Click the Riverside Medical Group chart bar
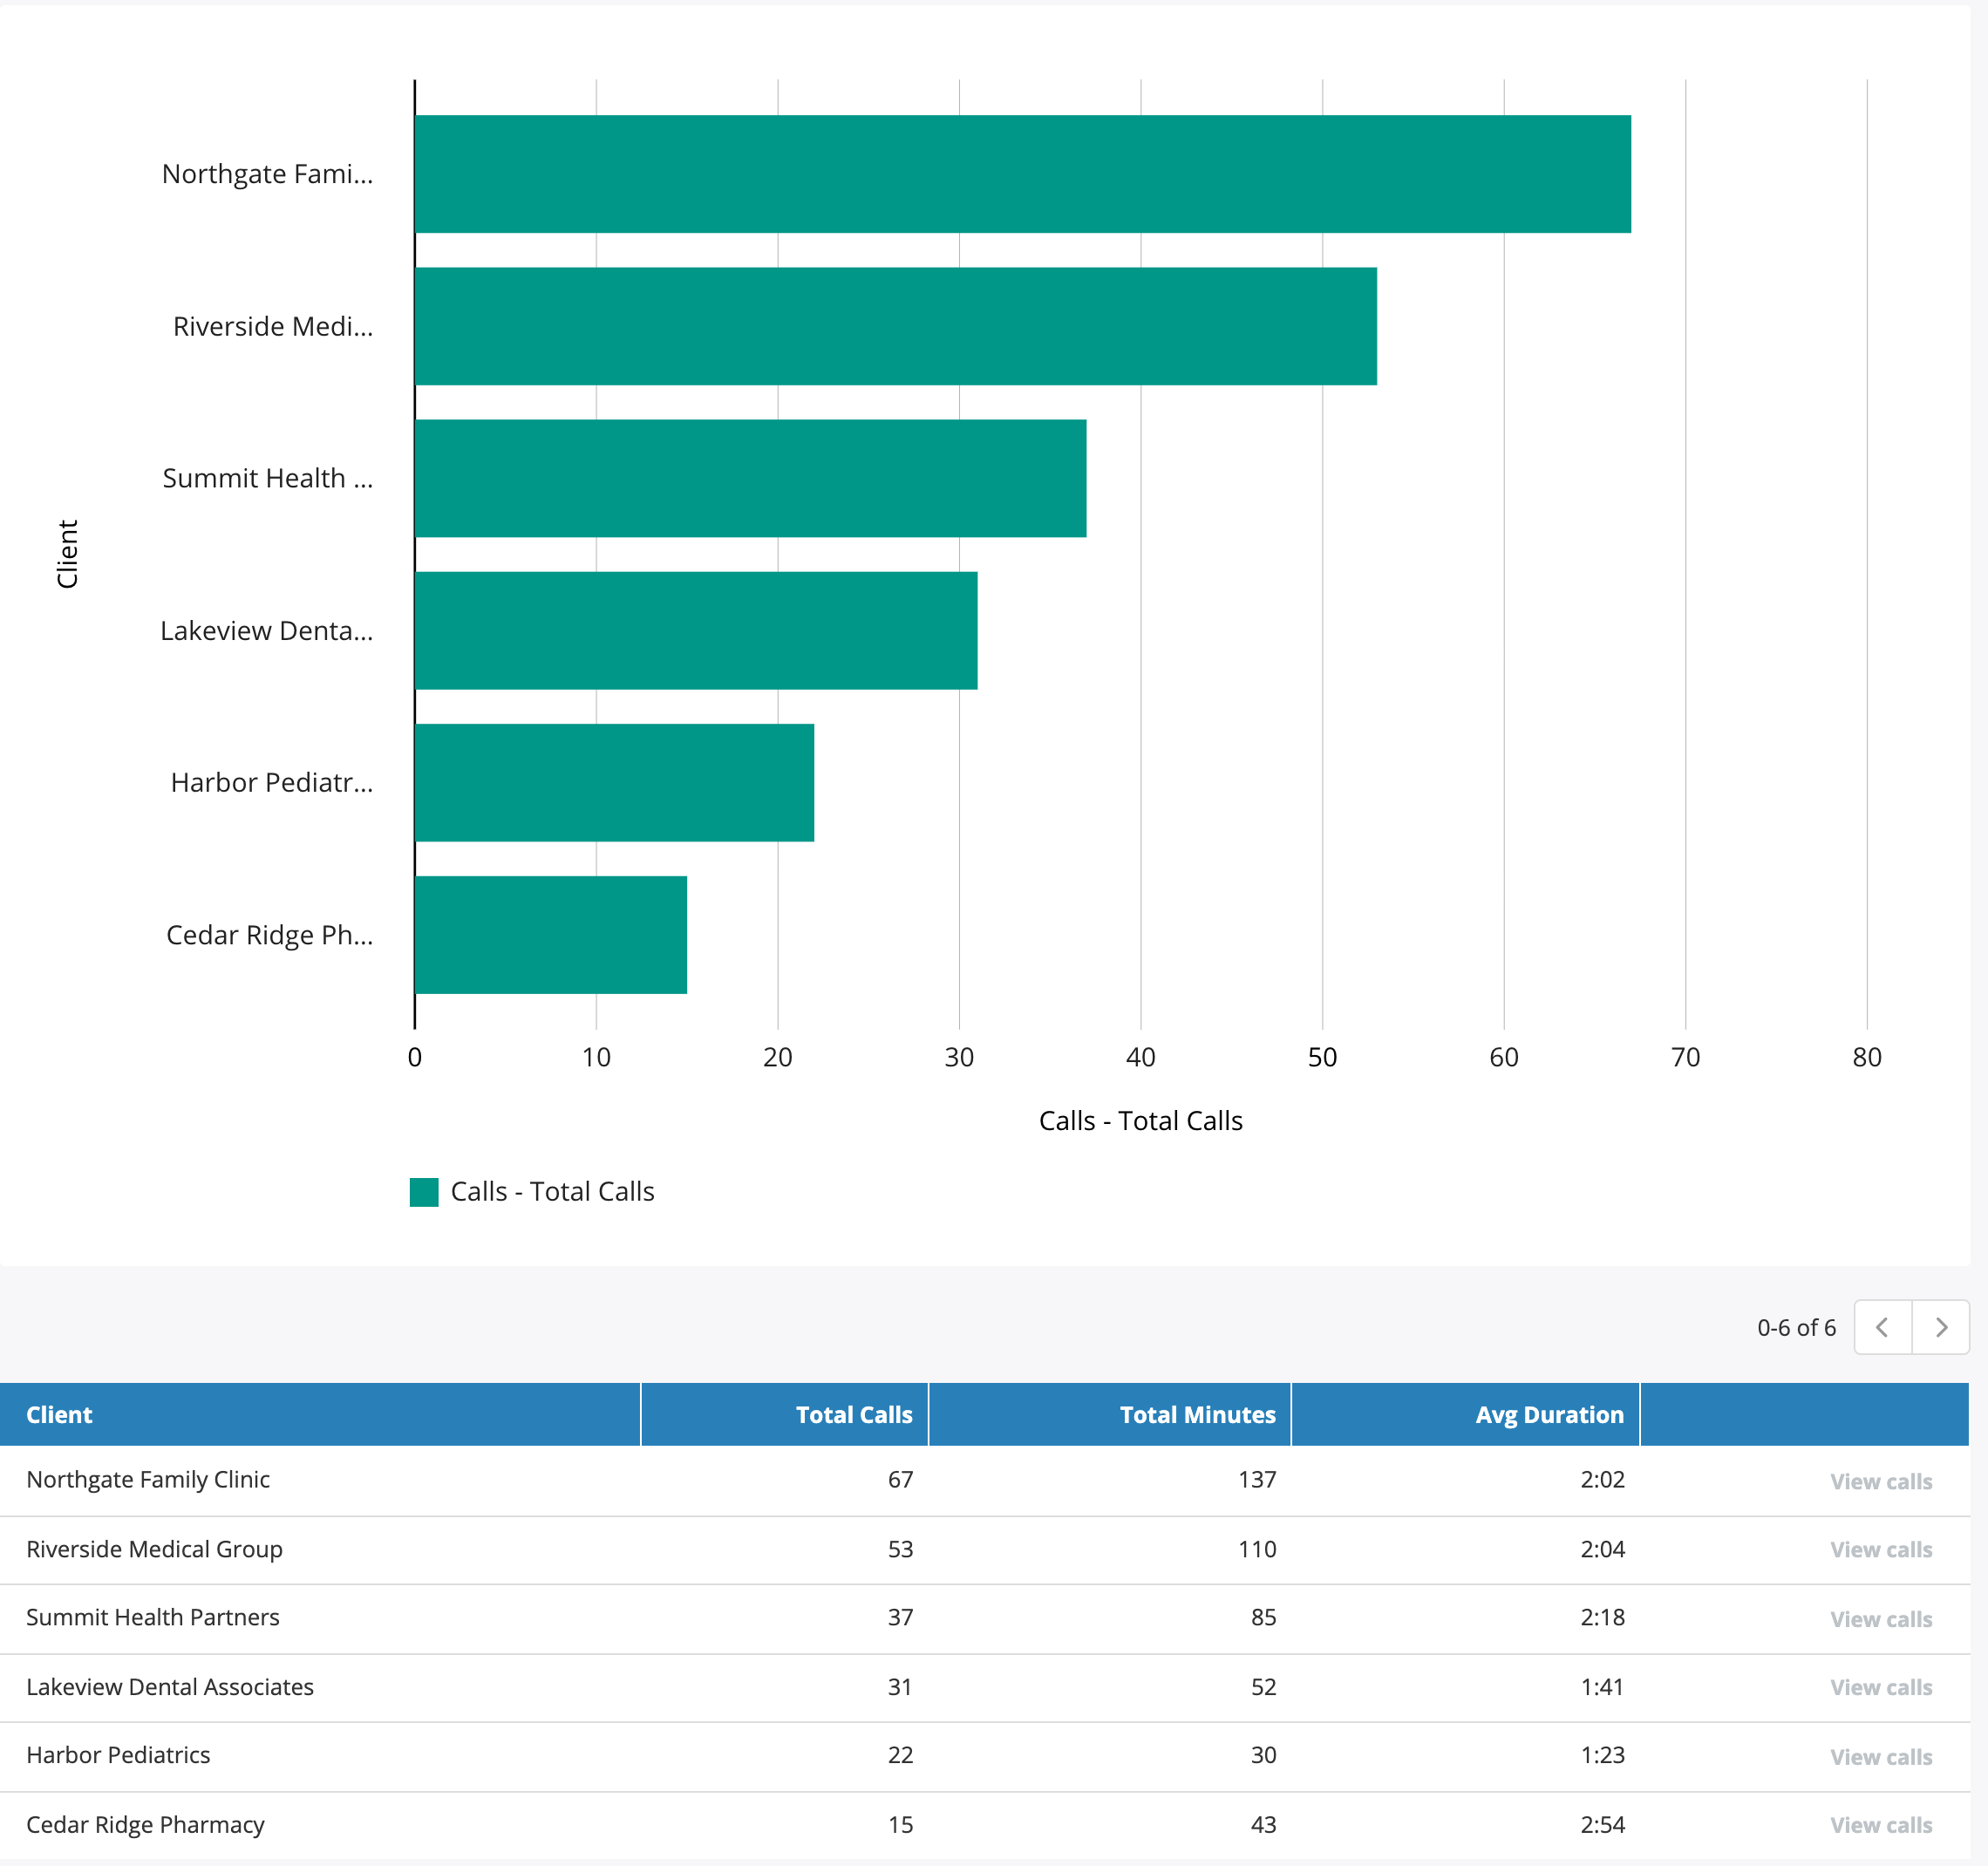Viewport: 1988px width, 1866px height. click(896, 326)
